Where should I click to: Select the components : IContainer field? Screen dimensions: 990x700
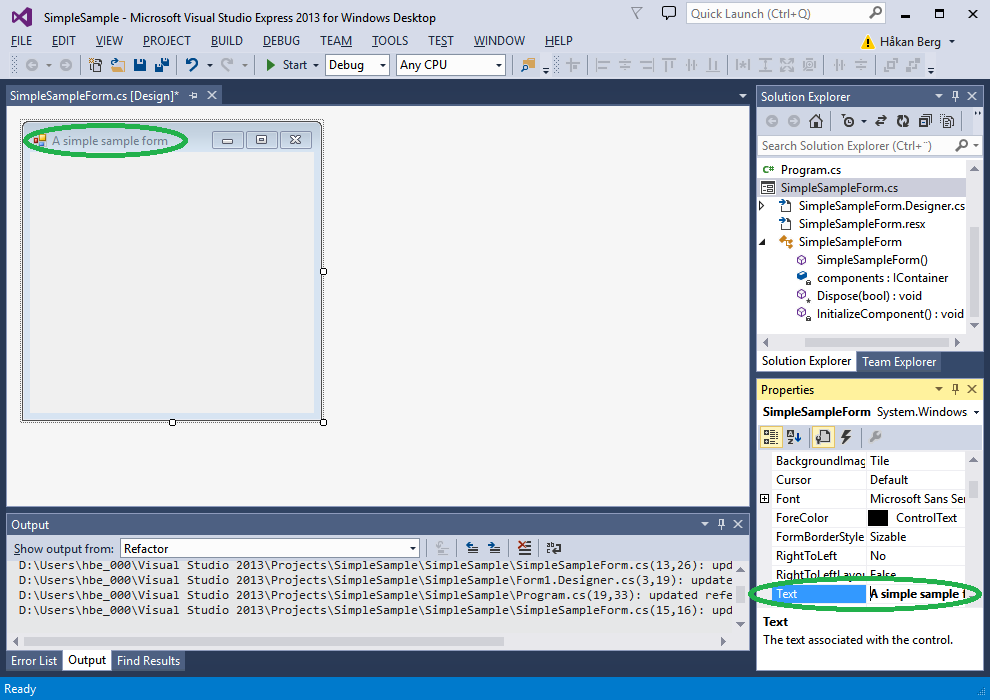click(x=882, y=278)
